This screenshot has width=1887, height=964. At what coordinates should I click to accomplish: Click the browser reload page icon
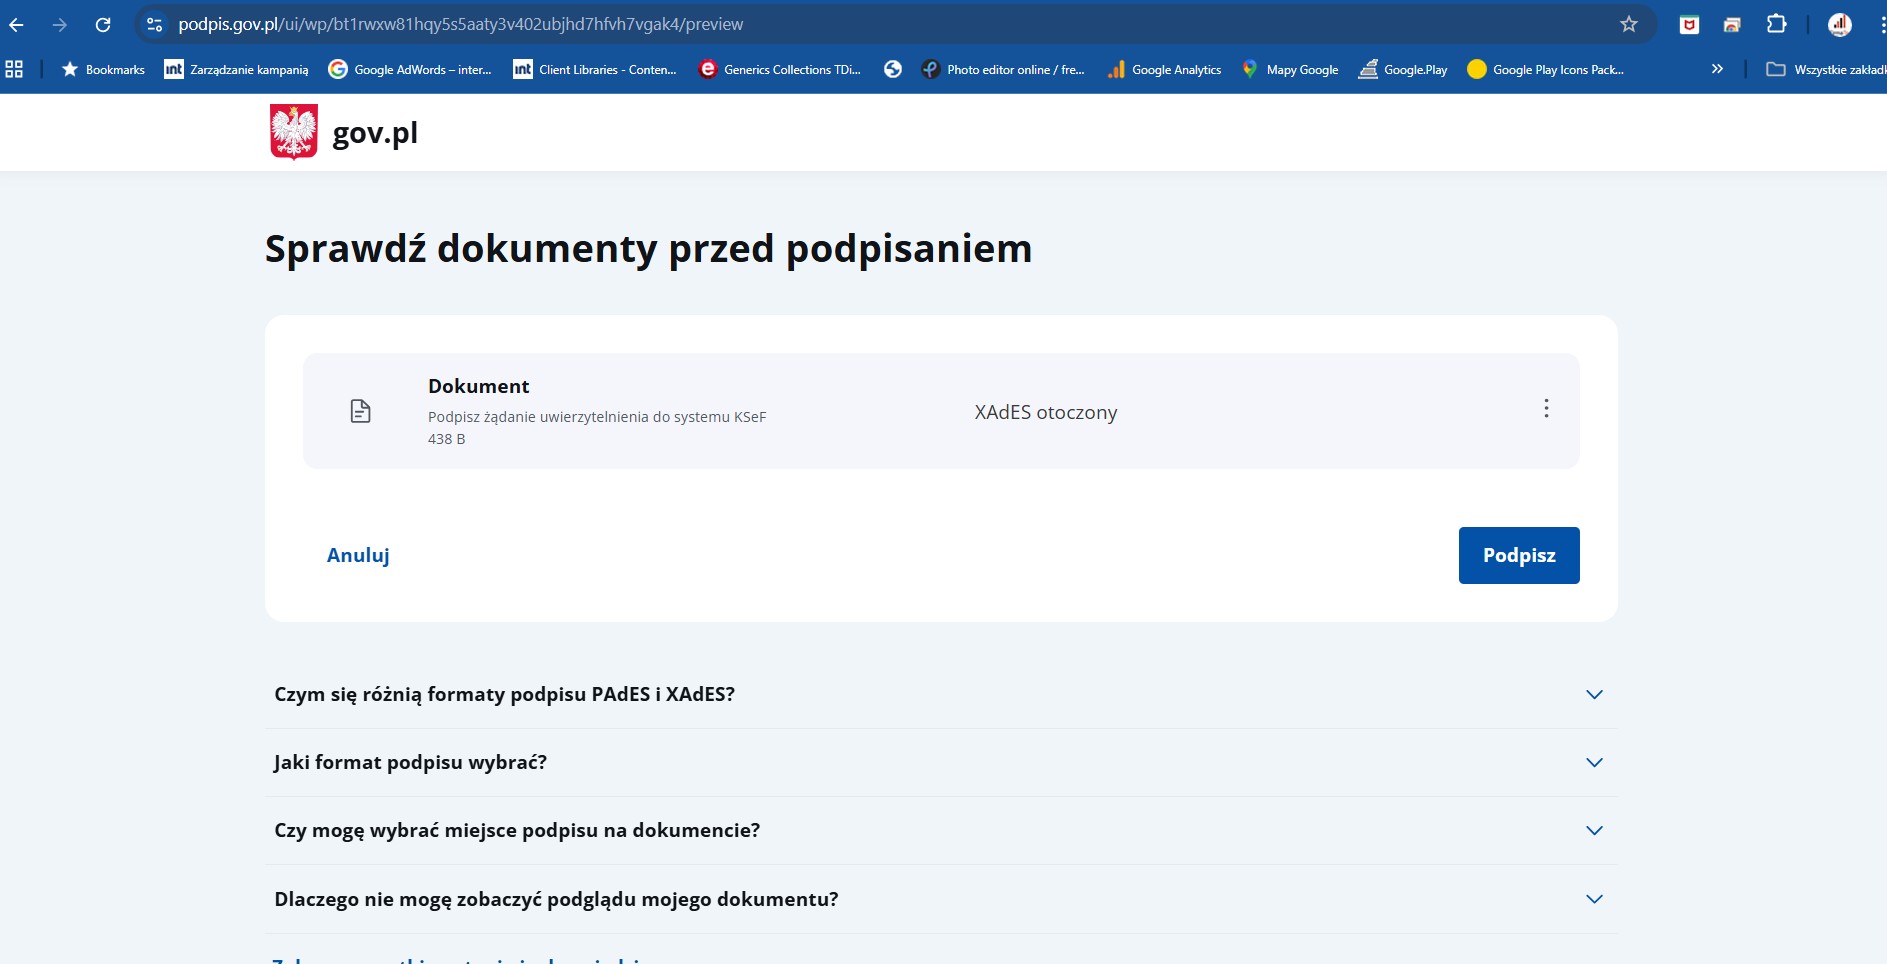(x=103, y=25)
